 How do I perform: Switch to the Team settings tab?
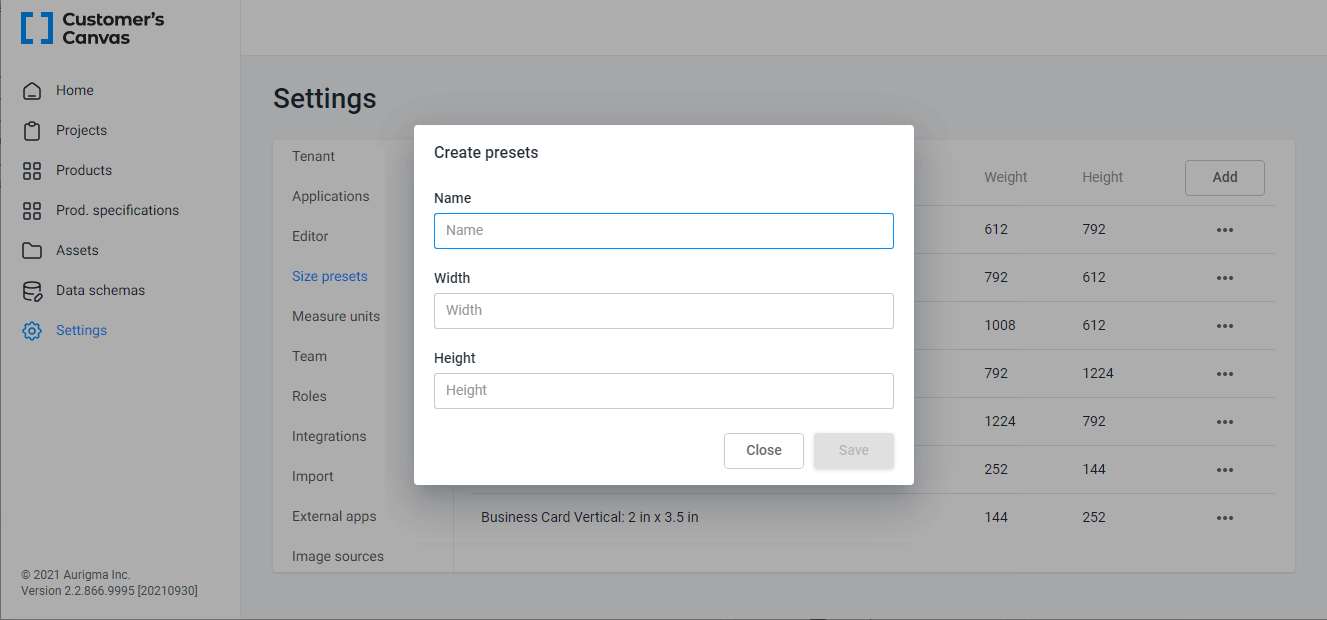(309, 356)
